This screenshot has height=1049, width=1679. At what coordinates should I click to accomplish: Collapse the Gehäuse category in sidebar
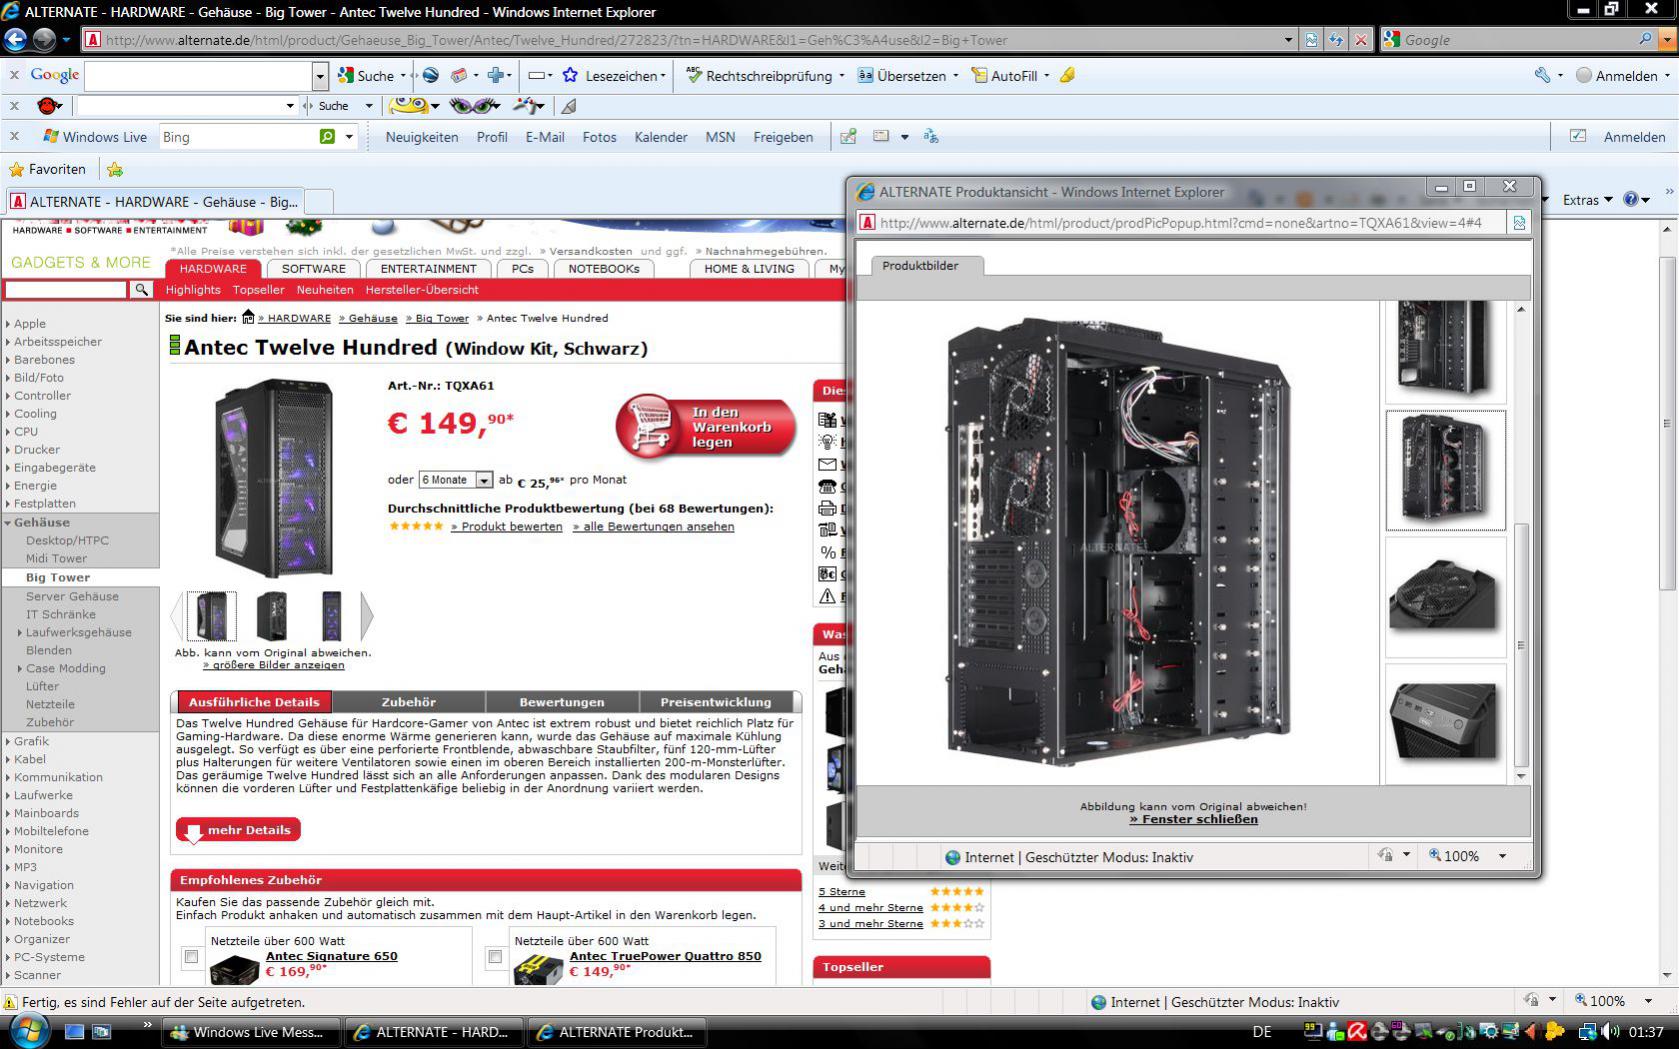tap(8, 522)
